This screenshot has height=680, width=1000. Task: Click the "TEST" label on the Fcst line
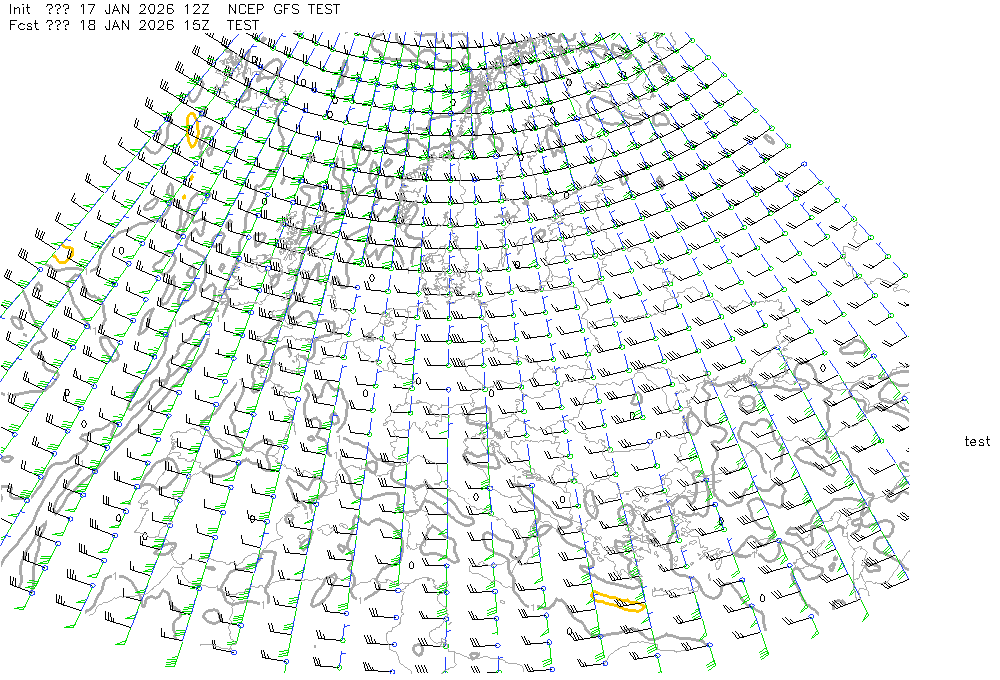point(244,25)
